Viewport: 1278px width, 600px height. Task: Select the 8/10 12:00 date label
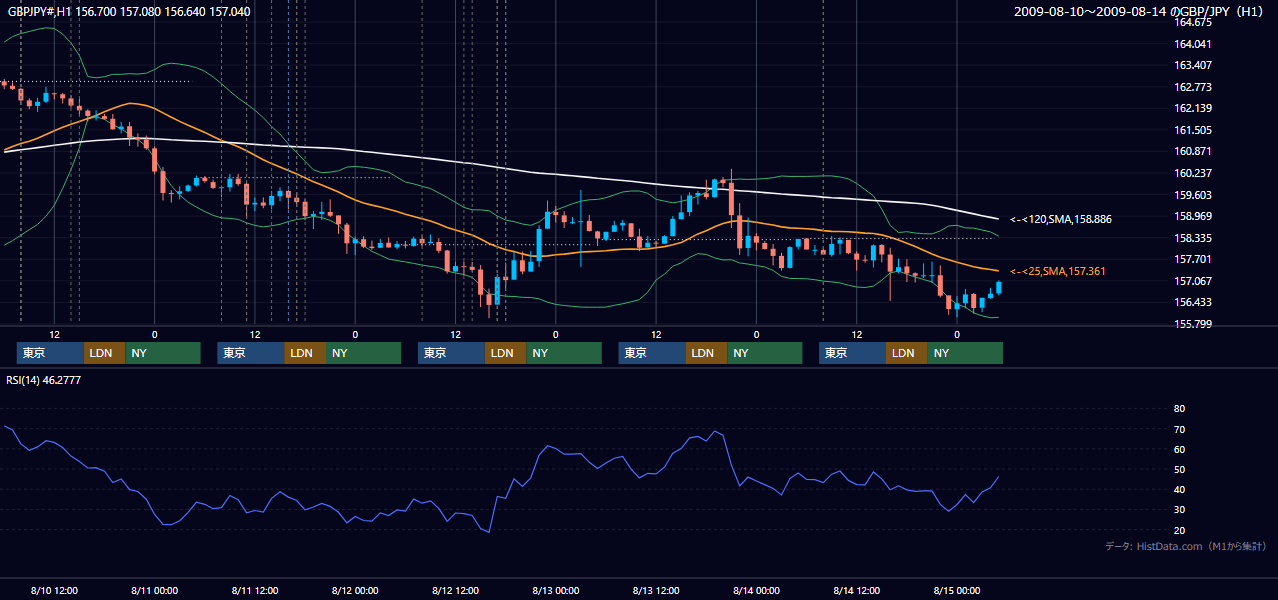tap(54, 591)
